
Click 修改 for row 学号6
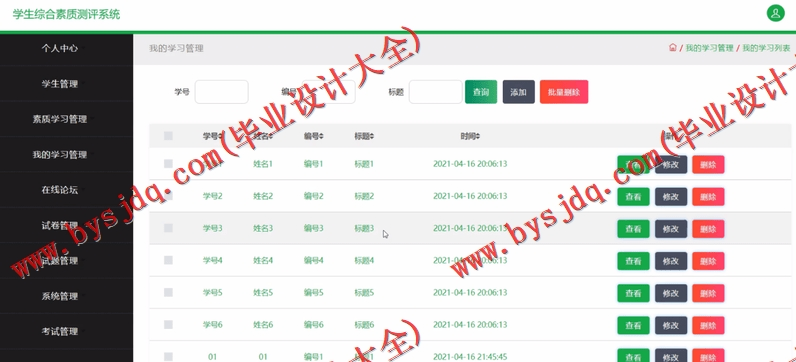671,325
